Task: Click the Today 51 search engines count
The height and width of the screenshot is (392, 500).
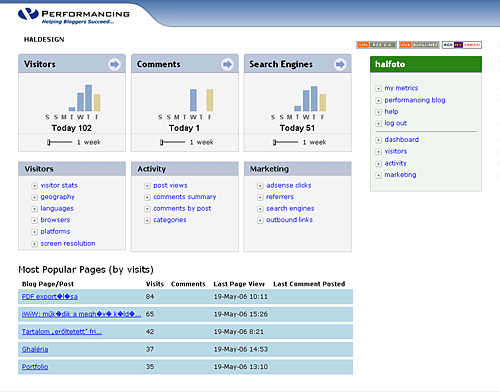Action: point(297,128)
